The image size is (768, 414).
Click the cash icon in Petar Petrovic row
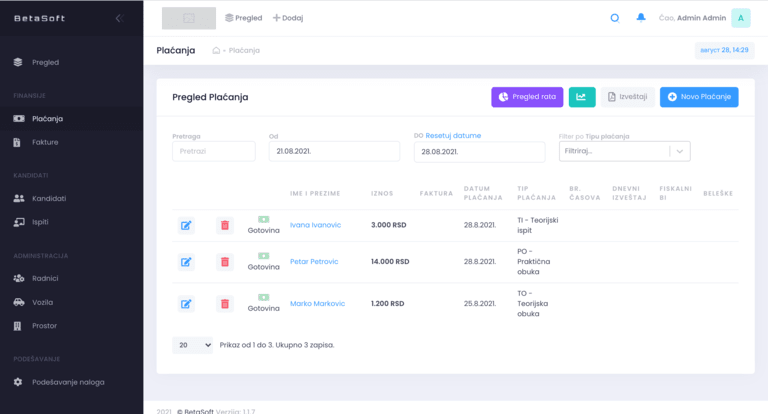click(264, 256)
